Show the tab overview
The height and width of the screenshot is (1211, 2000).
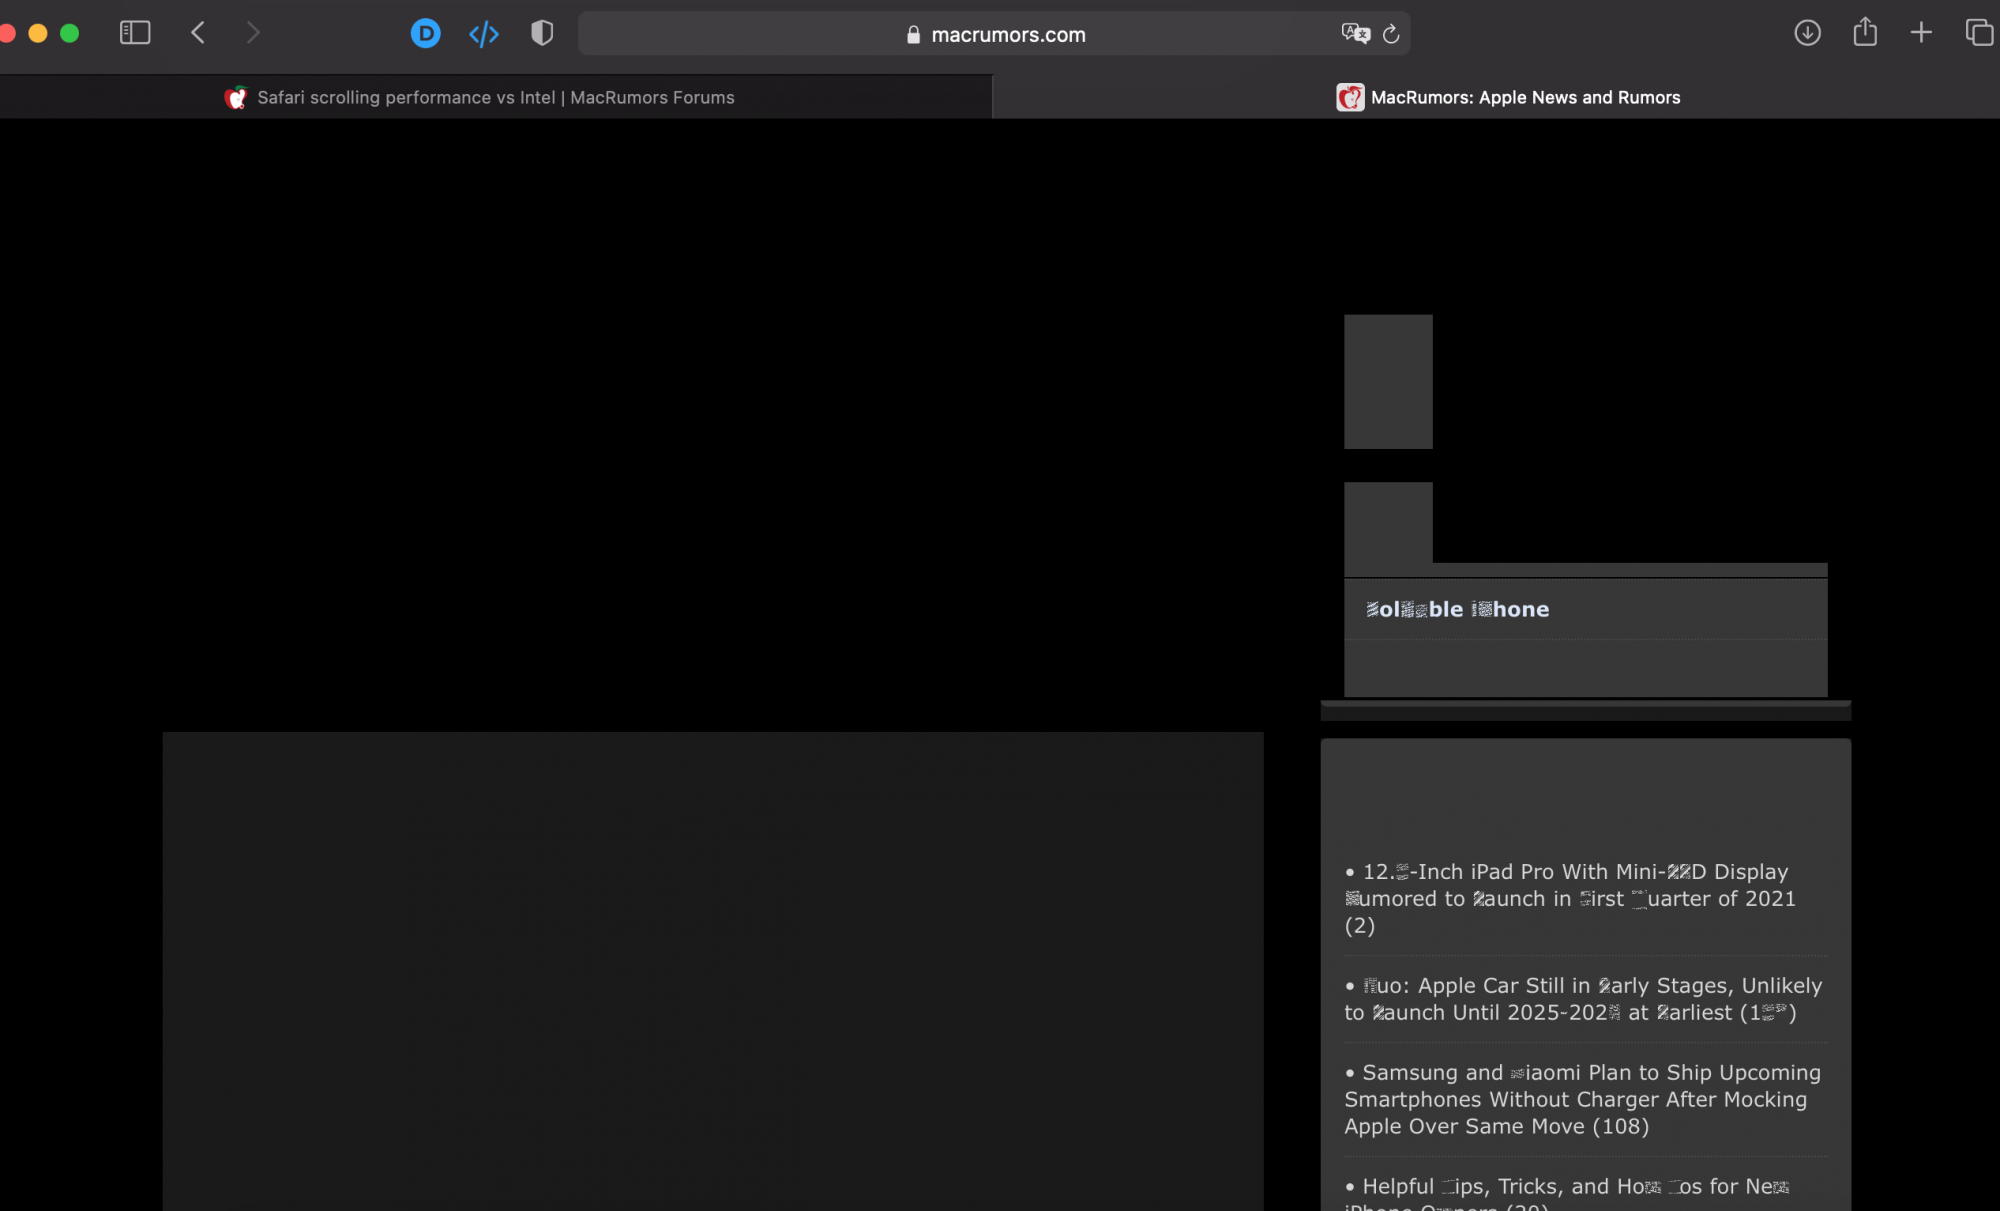pyautogui.click(x=1979, y=33)
